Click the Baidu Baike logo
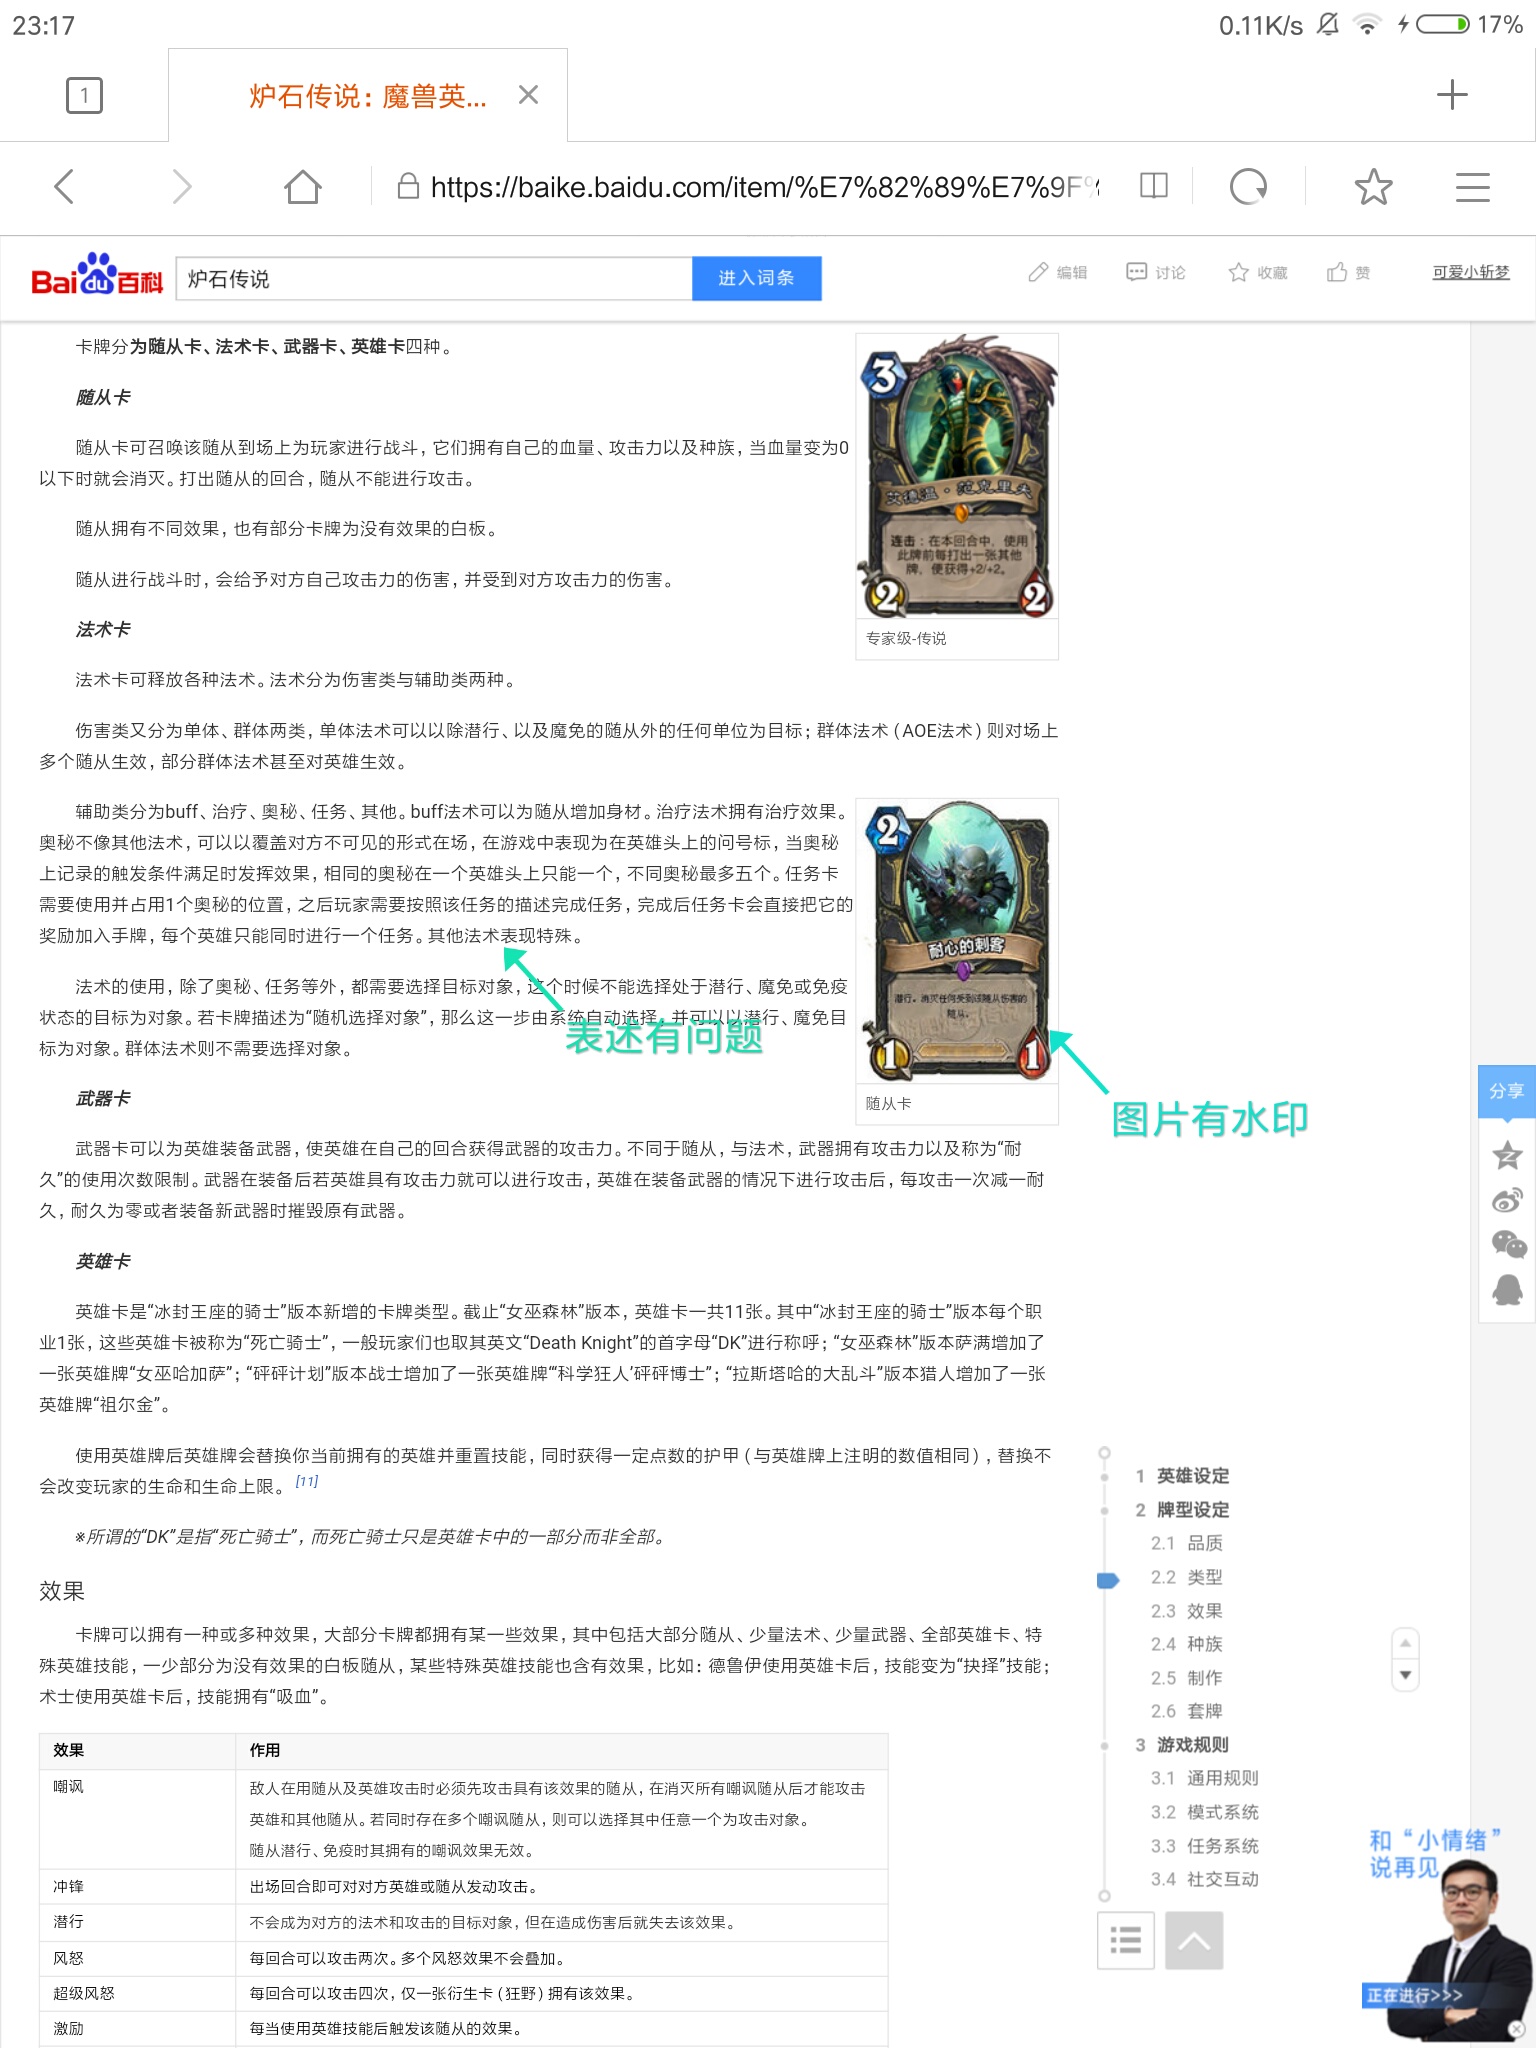This screenshot has height=2048, width=1536. [x=97, y=275]
